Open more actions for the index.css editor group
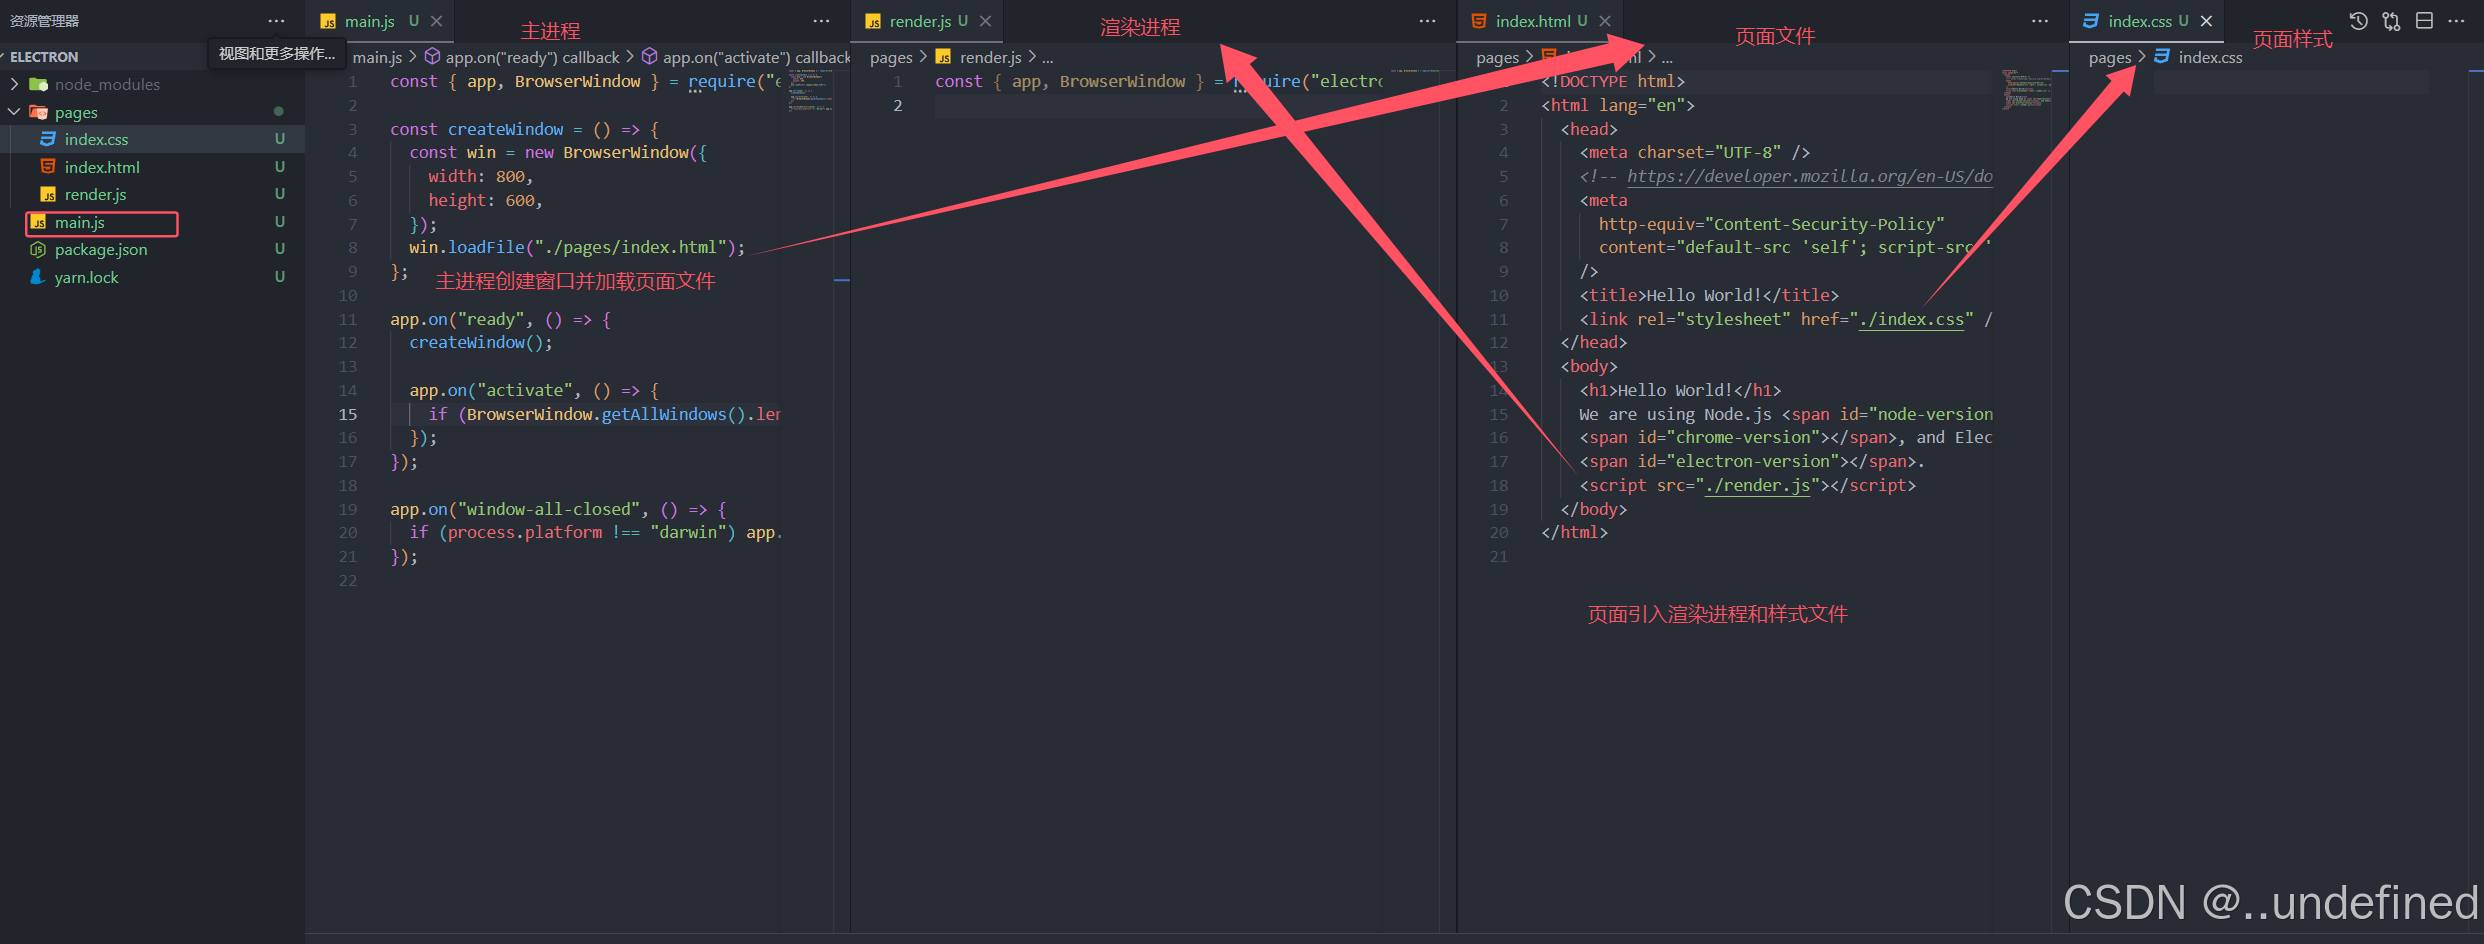The width and height of the screenshot is (2484, 944). click(x=2456, y=21)
